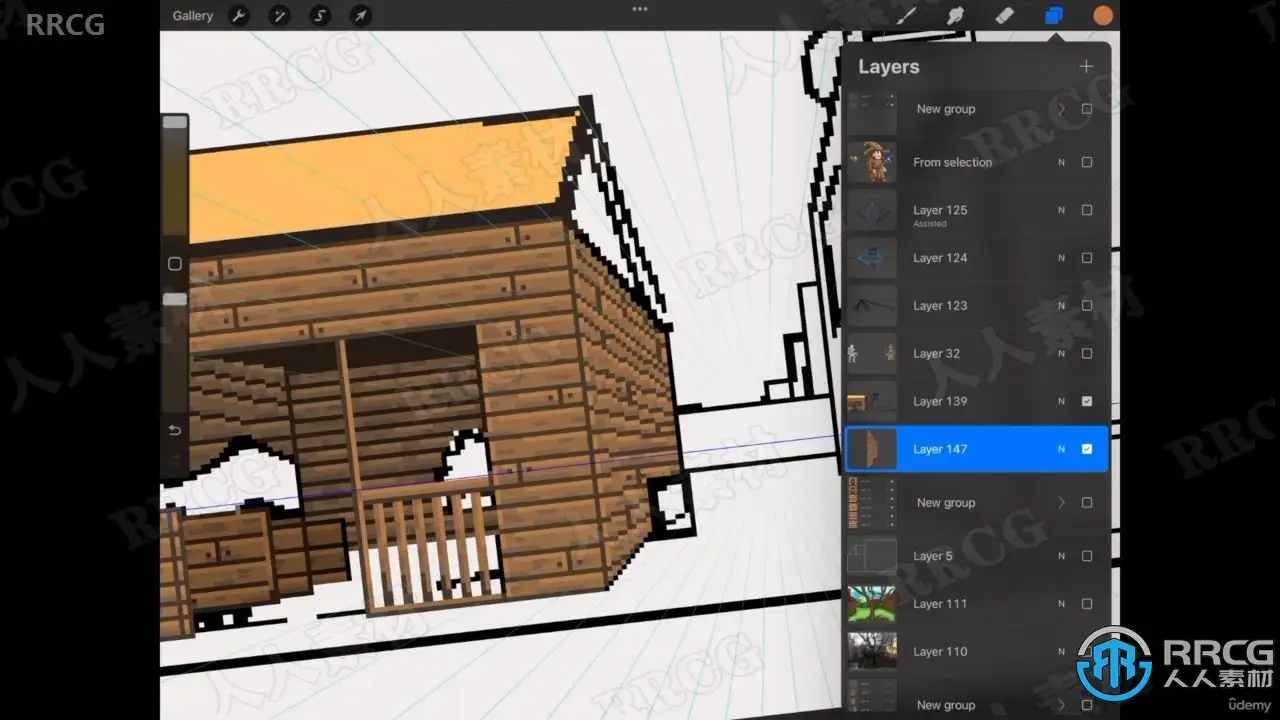
Task: Show the New group above From selection
Action: (x=1087, y=109)
